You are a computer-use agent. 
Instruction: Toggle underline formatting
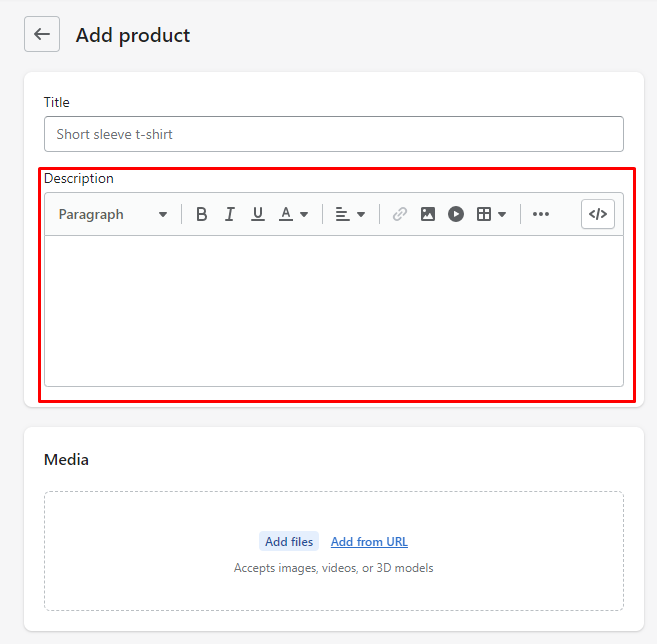pyautogui.click(x=258, y=215)
